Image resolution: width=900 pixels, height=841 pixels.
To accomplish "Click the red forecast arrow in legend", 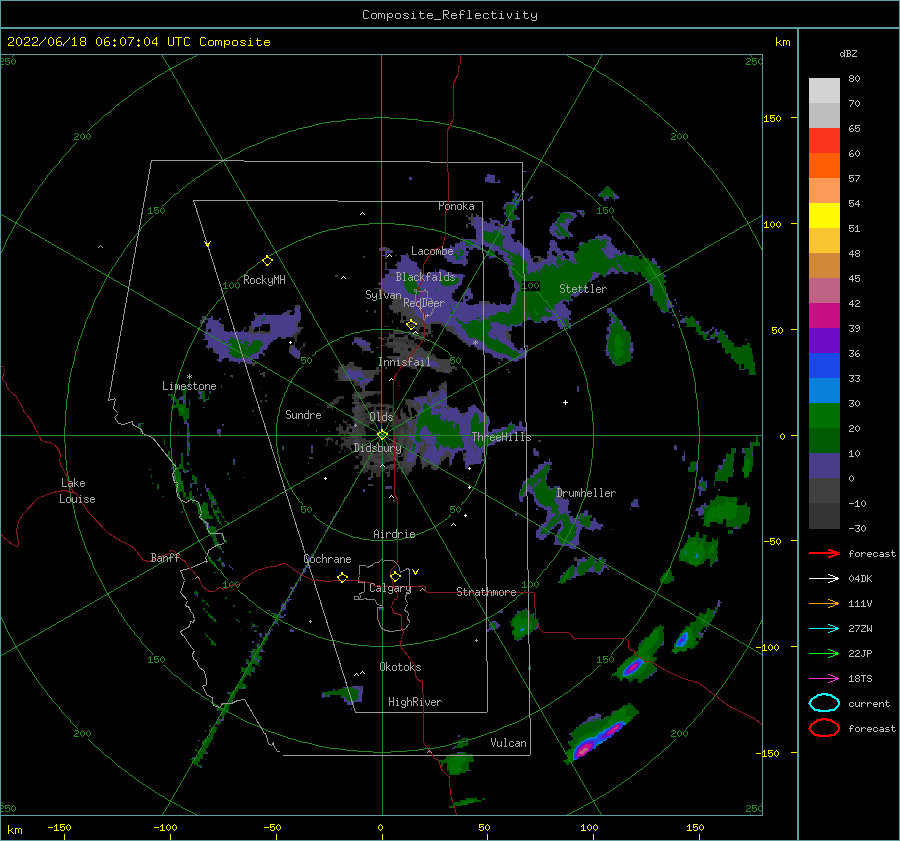I will (824, 553).
